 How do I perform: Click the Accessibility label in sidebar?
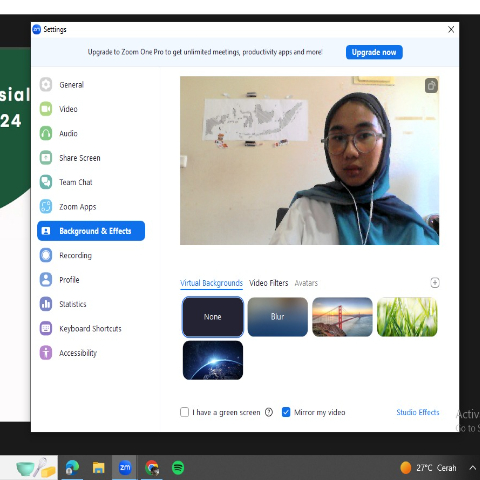(78, 353)
